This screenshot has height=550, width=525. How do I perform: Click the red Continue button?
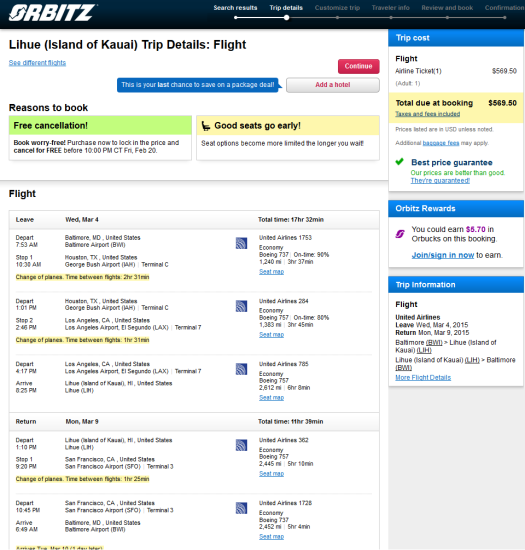(358, 66)
